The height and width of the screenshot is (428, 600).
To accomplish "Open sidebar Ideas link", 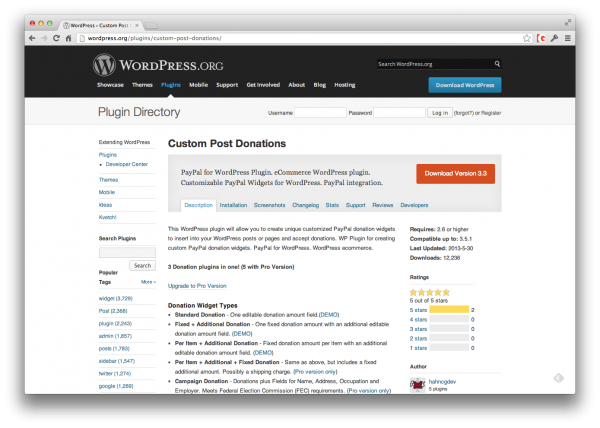I will pyautogui.click(x=105, y=205).
